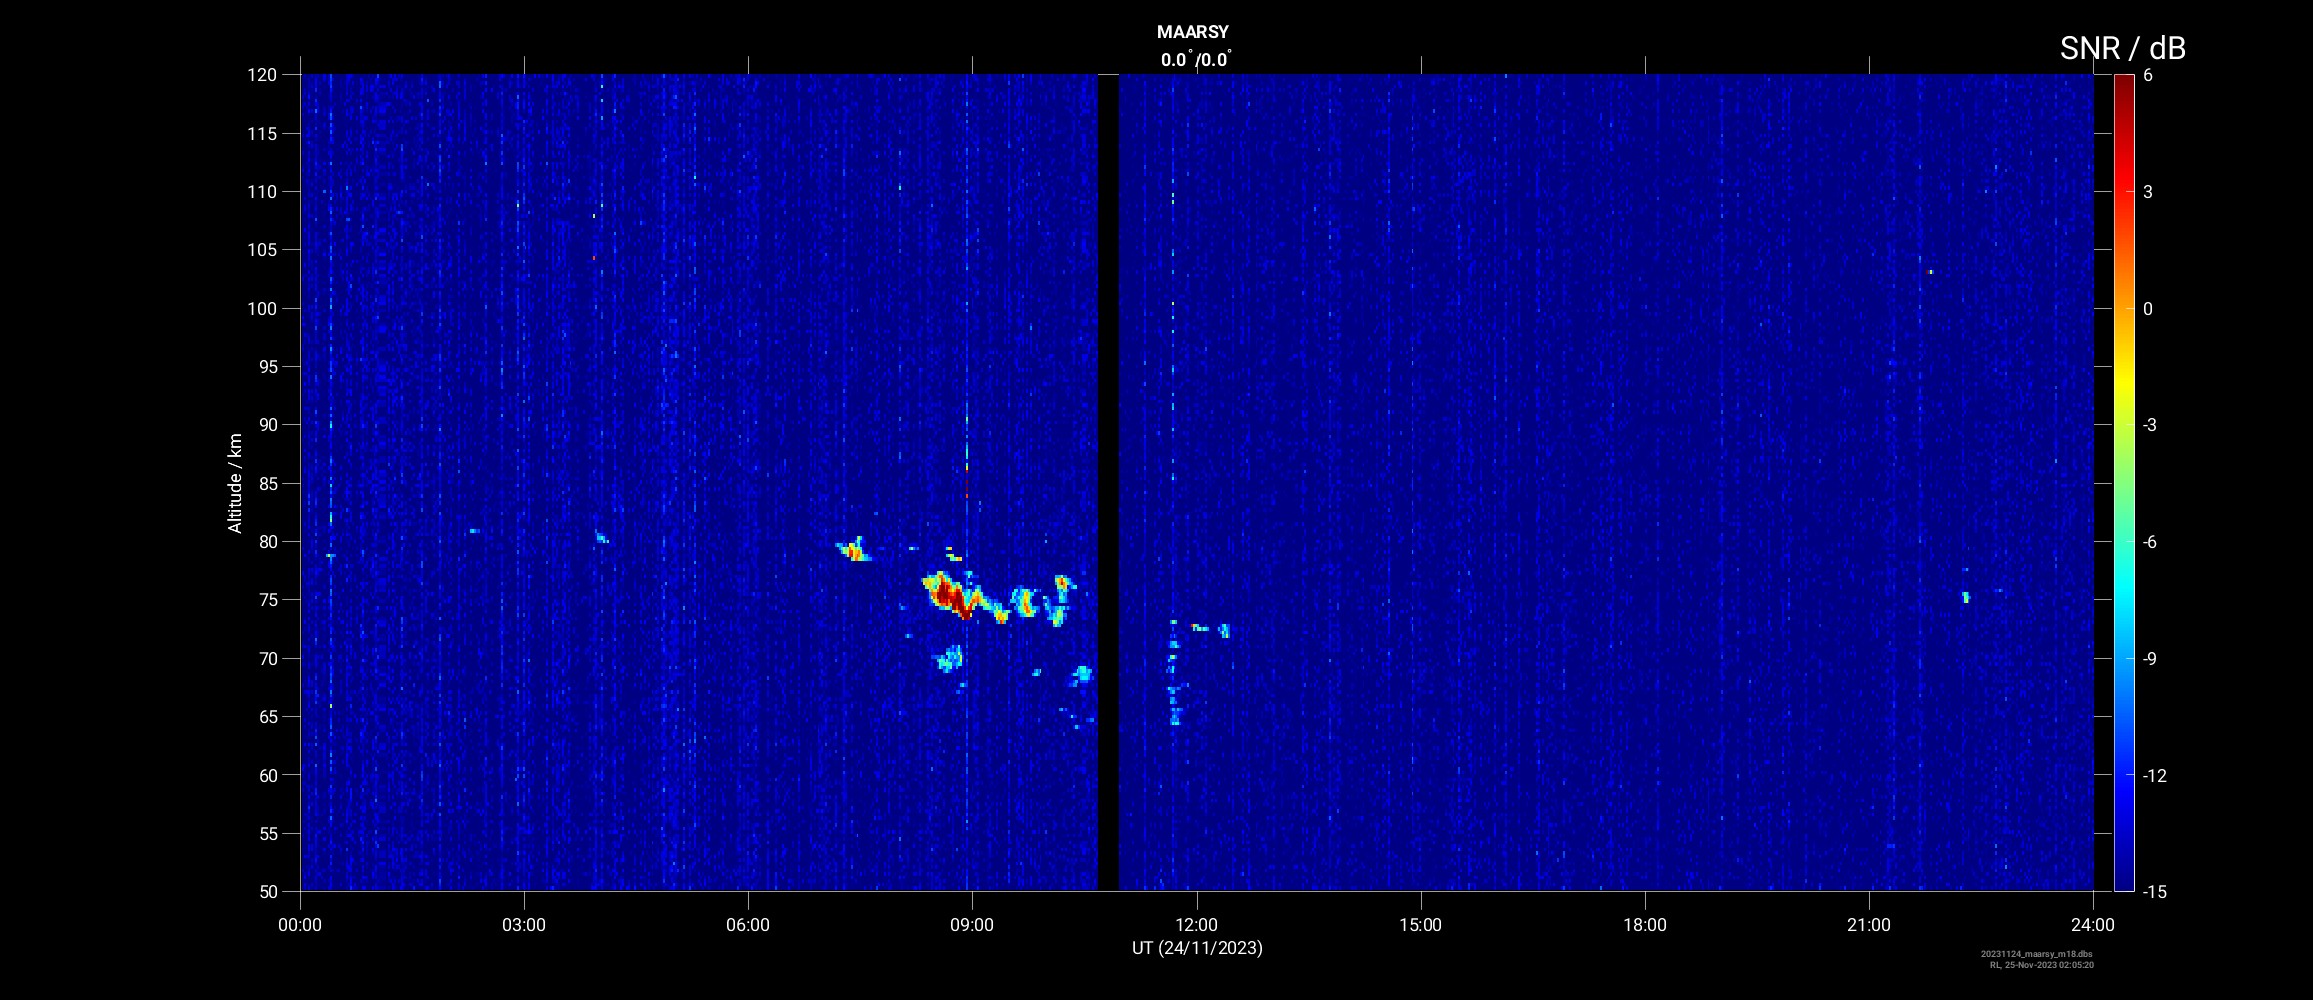Viewport: 2313px width, 1000px height.
Task: Select the 09:00 time tick label
Action: (x=972, y=925)
